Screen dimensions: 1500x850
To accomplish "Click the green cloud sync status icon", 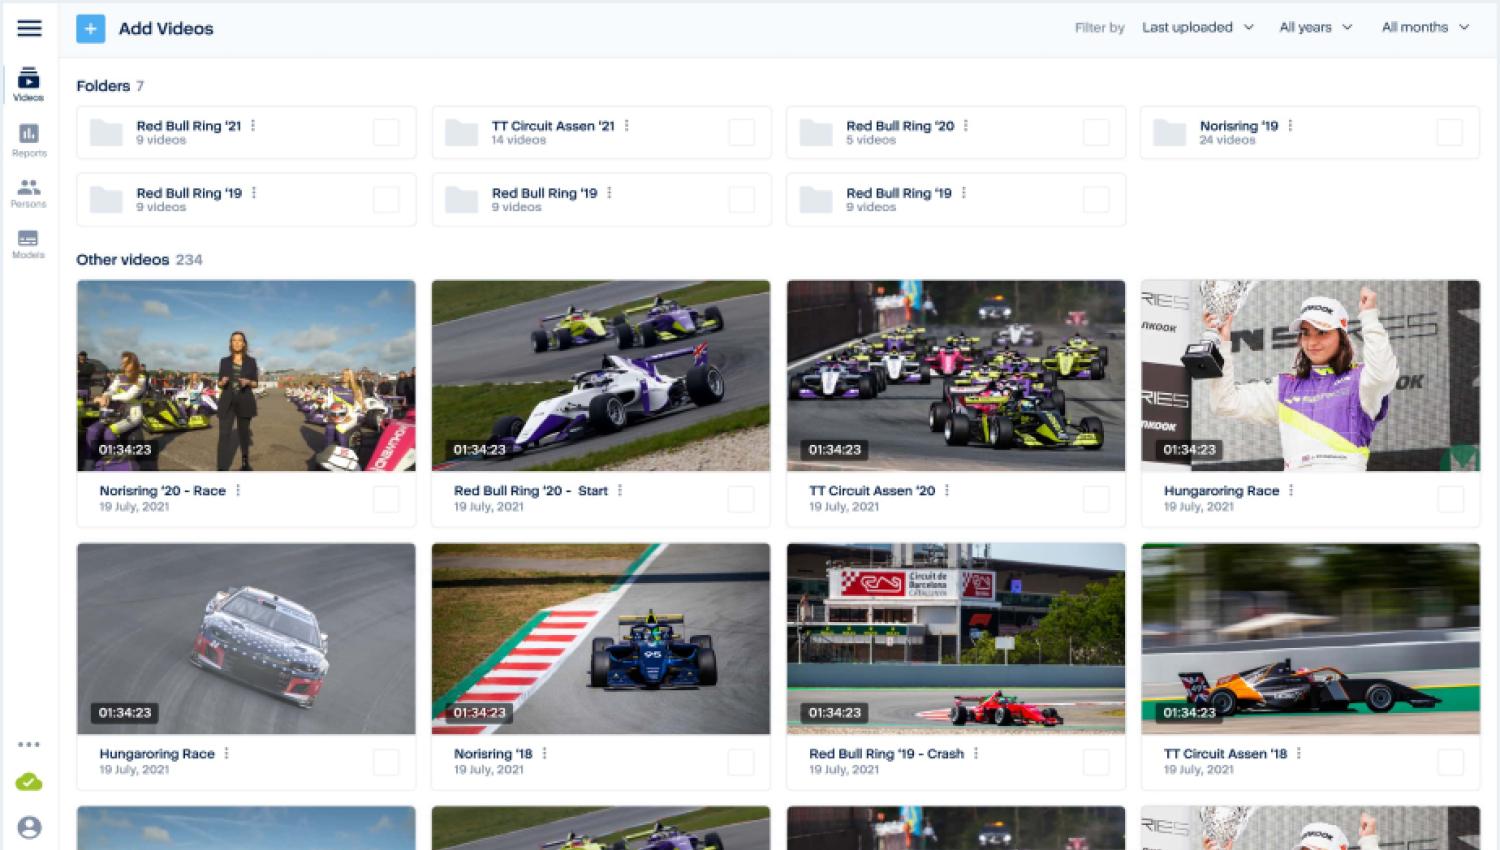I will tap(29, 782).
